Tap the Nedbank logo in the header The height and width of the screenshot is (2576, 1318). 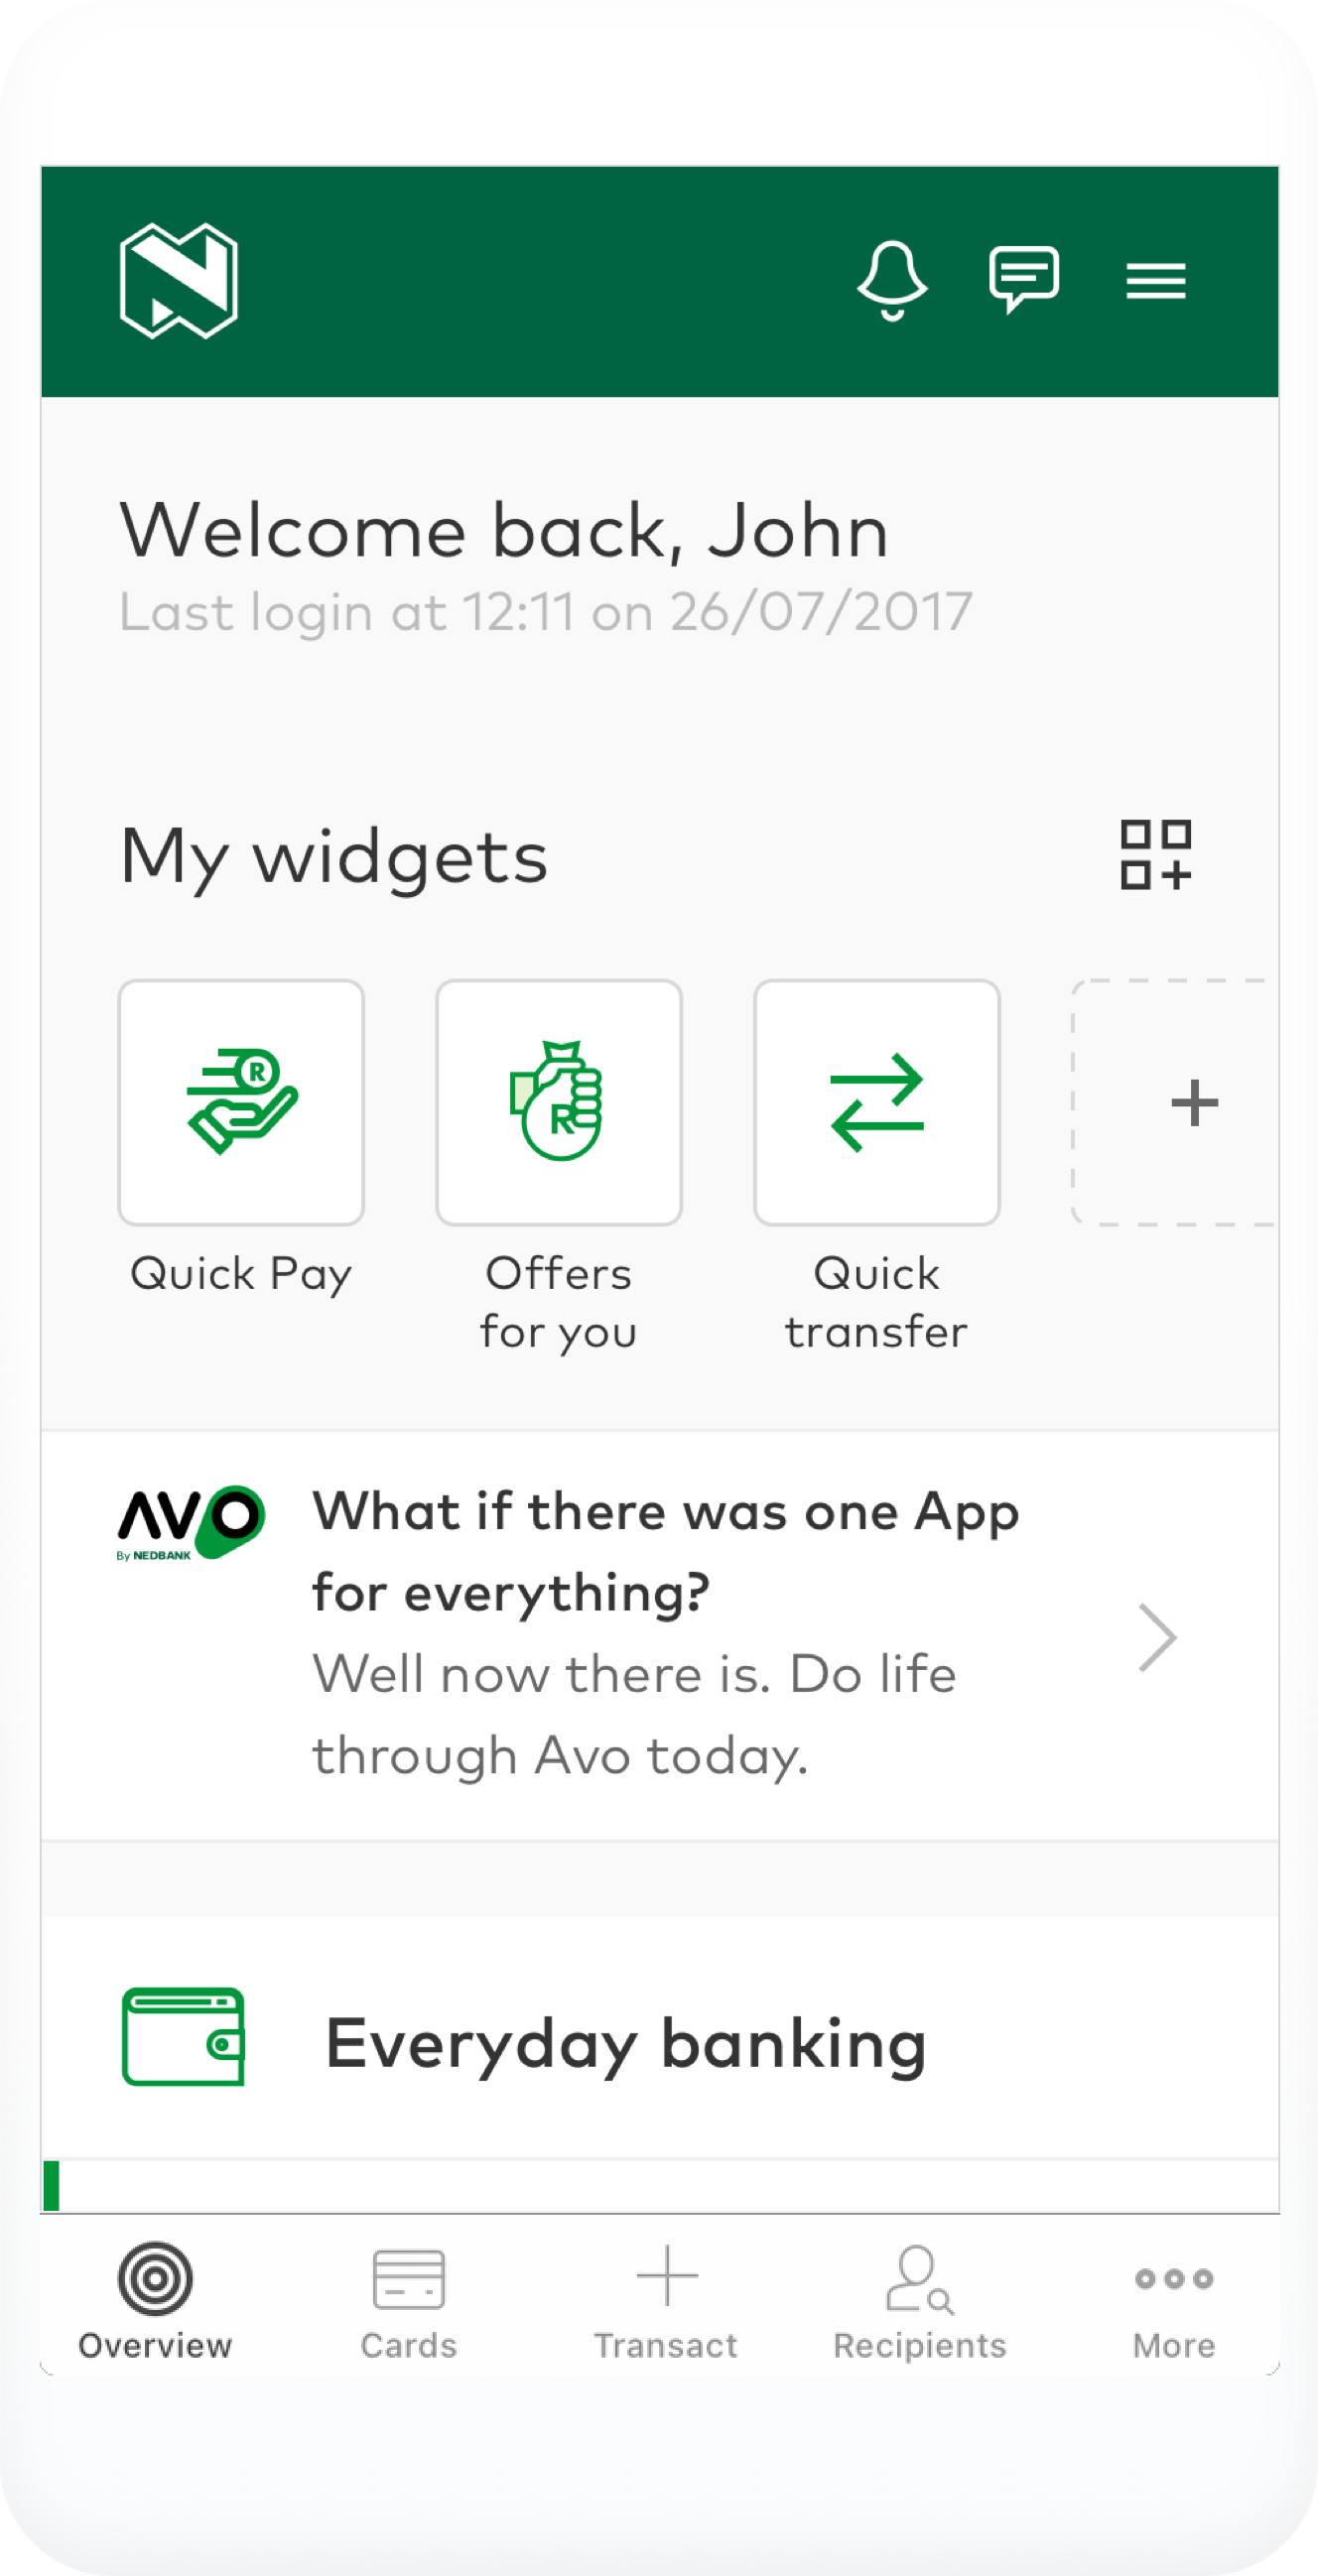point(179,281)
